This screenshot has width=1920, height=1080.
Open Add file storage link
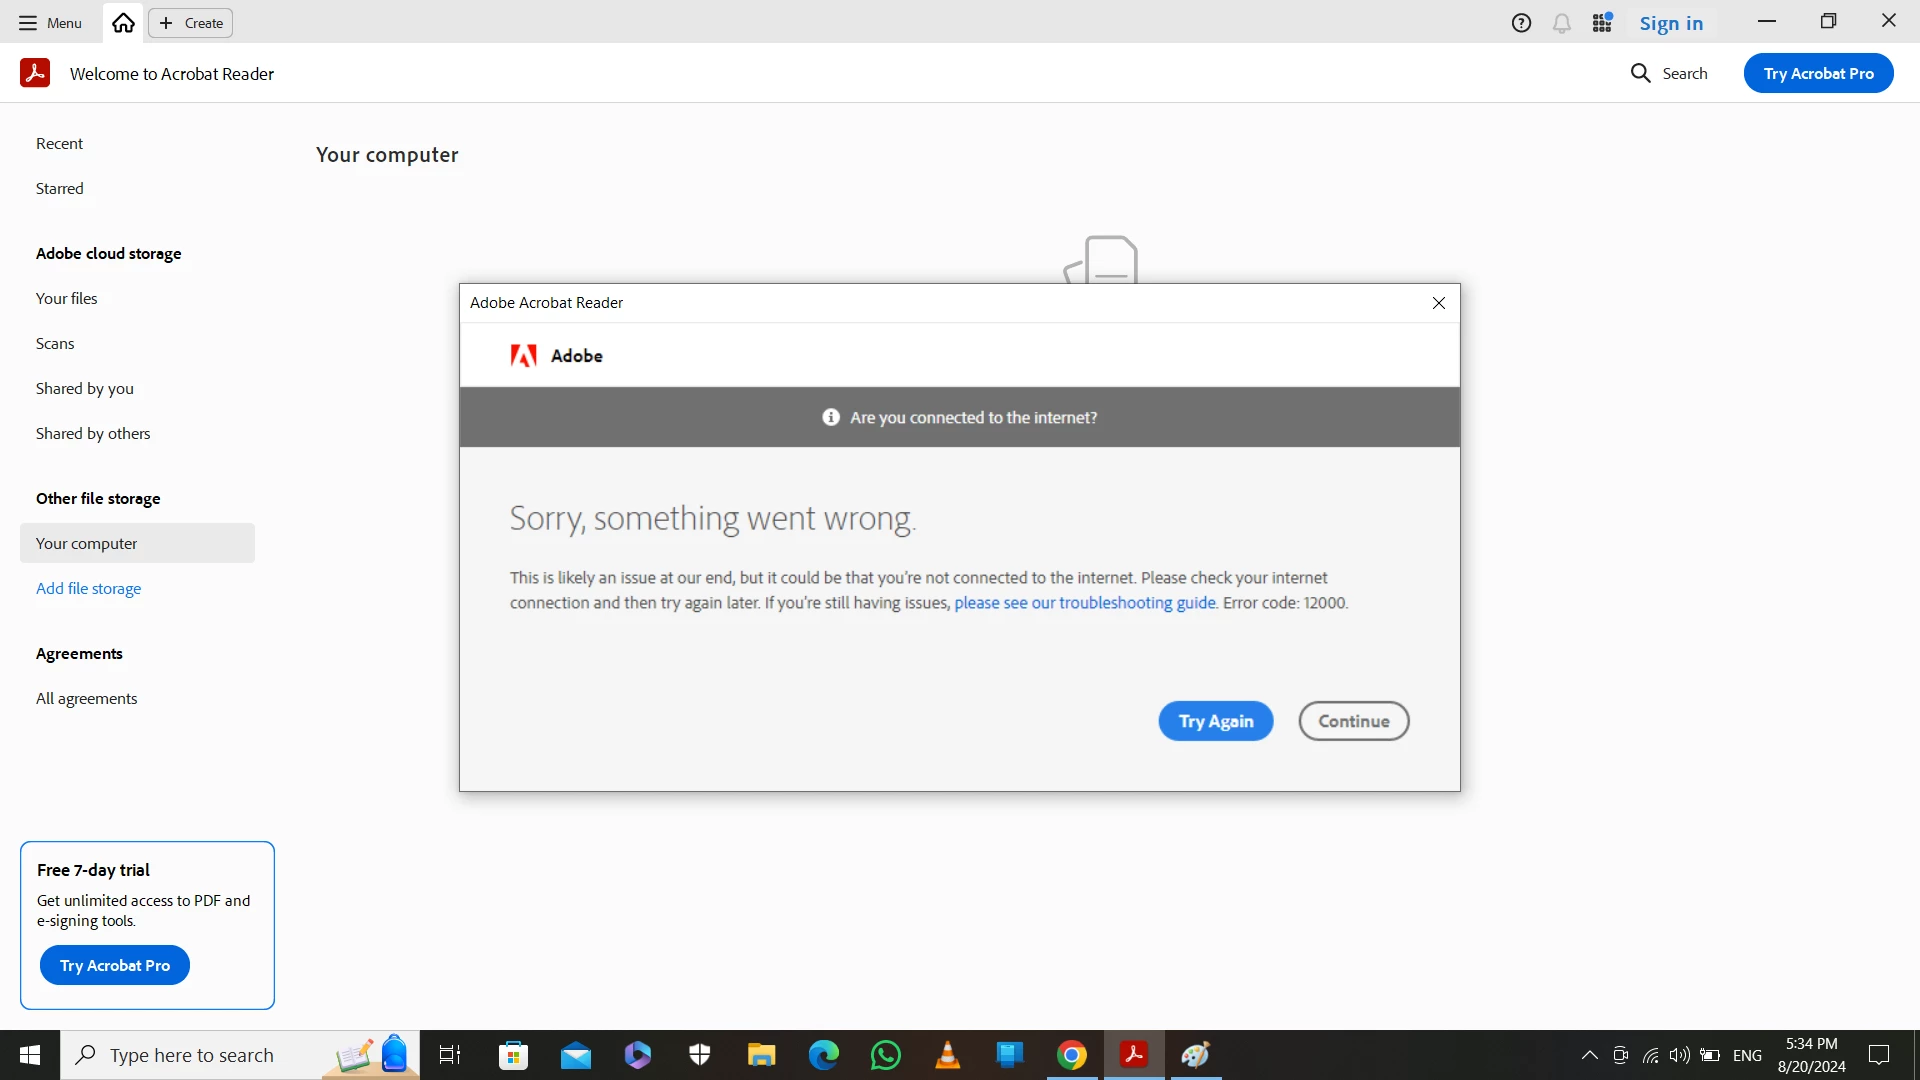[x=88, y=588]
